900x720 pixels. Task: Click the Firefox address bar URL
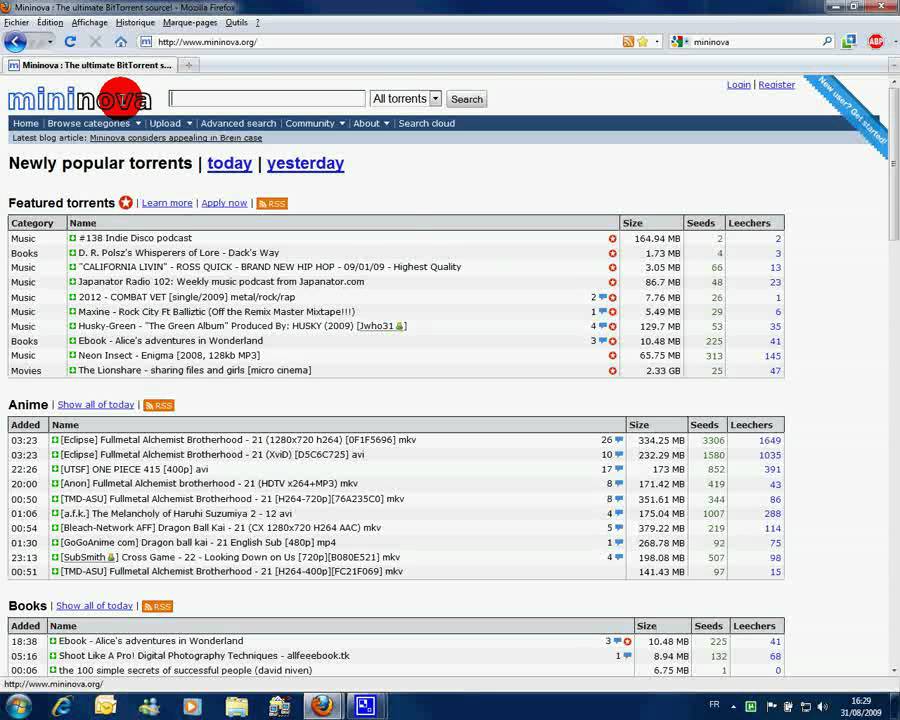207,42
